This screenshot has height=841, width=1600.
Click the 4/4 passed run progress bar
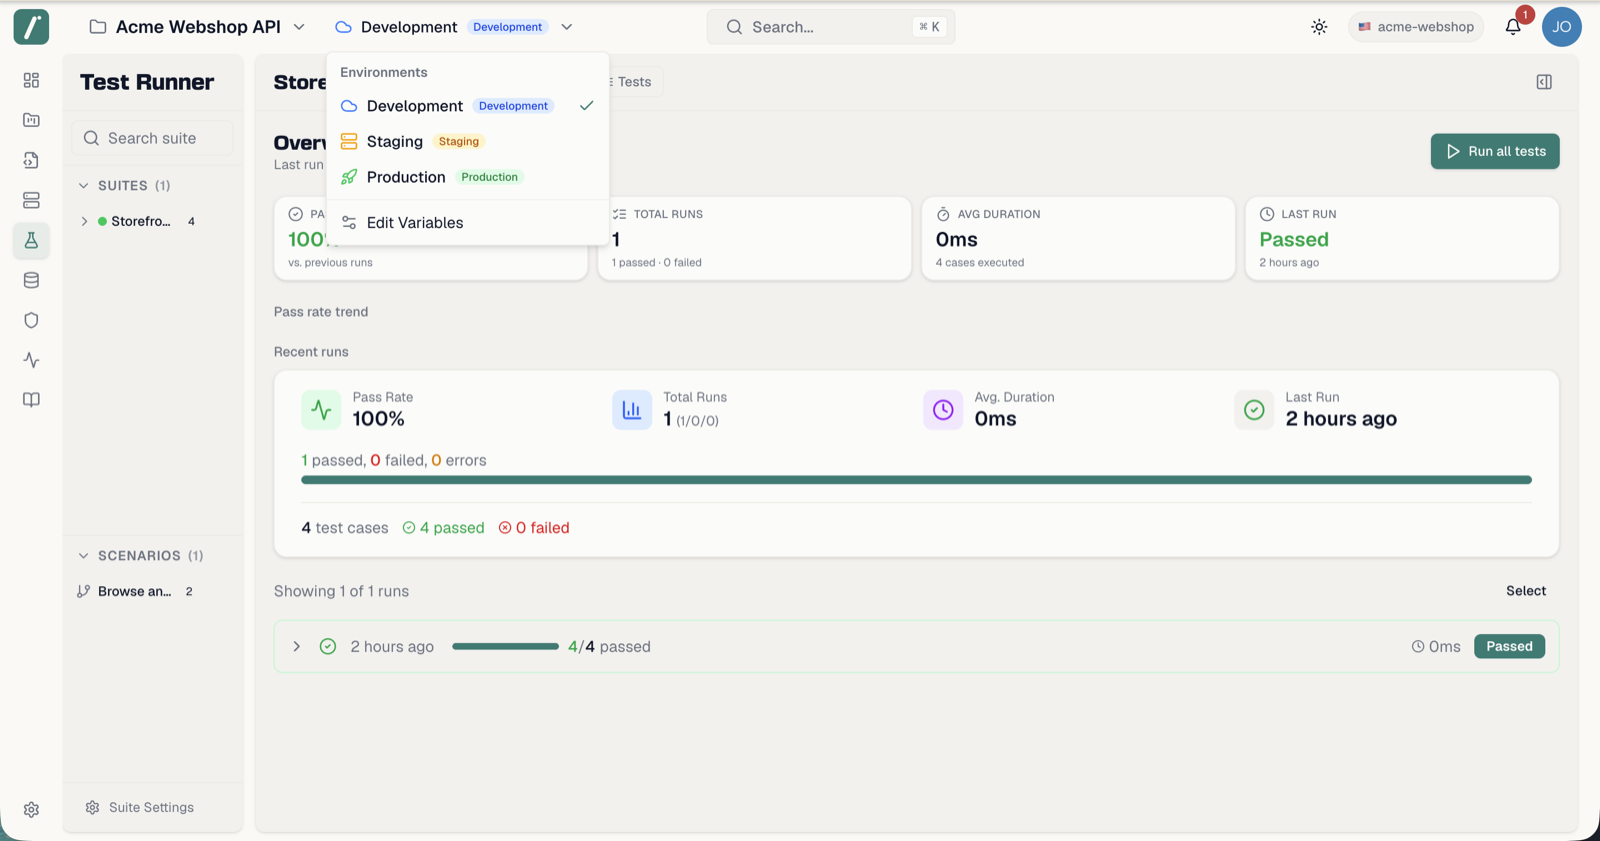point(505,647)
